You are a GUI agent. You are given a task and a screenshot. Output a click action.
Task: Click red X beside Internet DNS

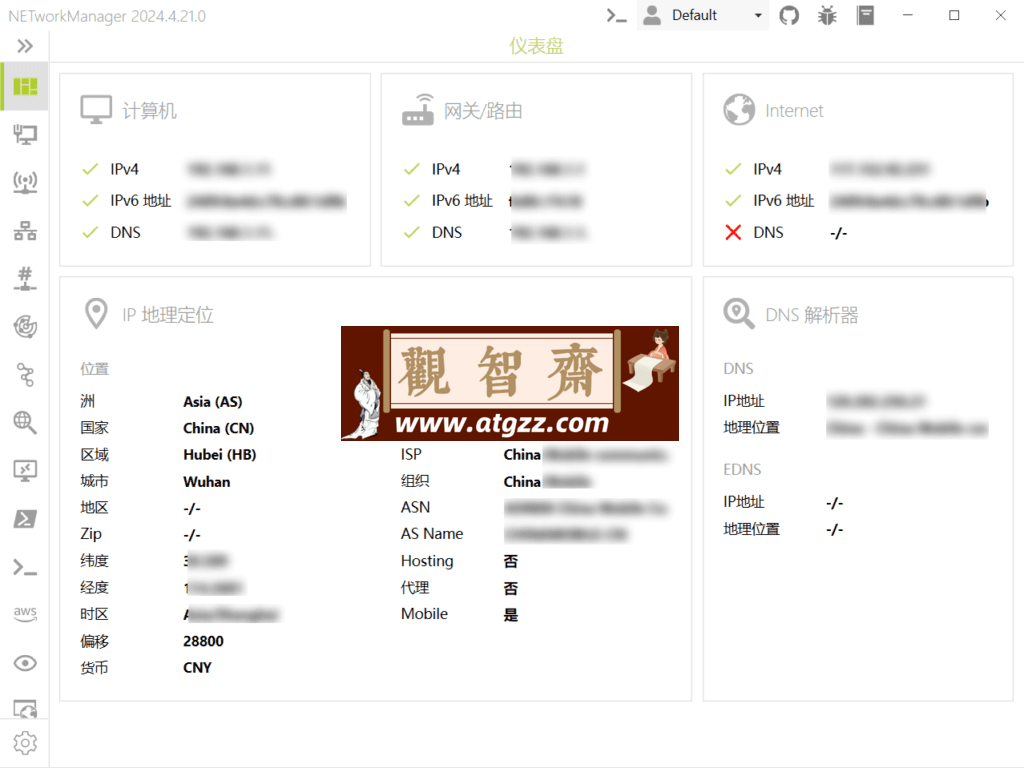[733, 232]
